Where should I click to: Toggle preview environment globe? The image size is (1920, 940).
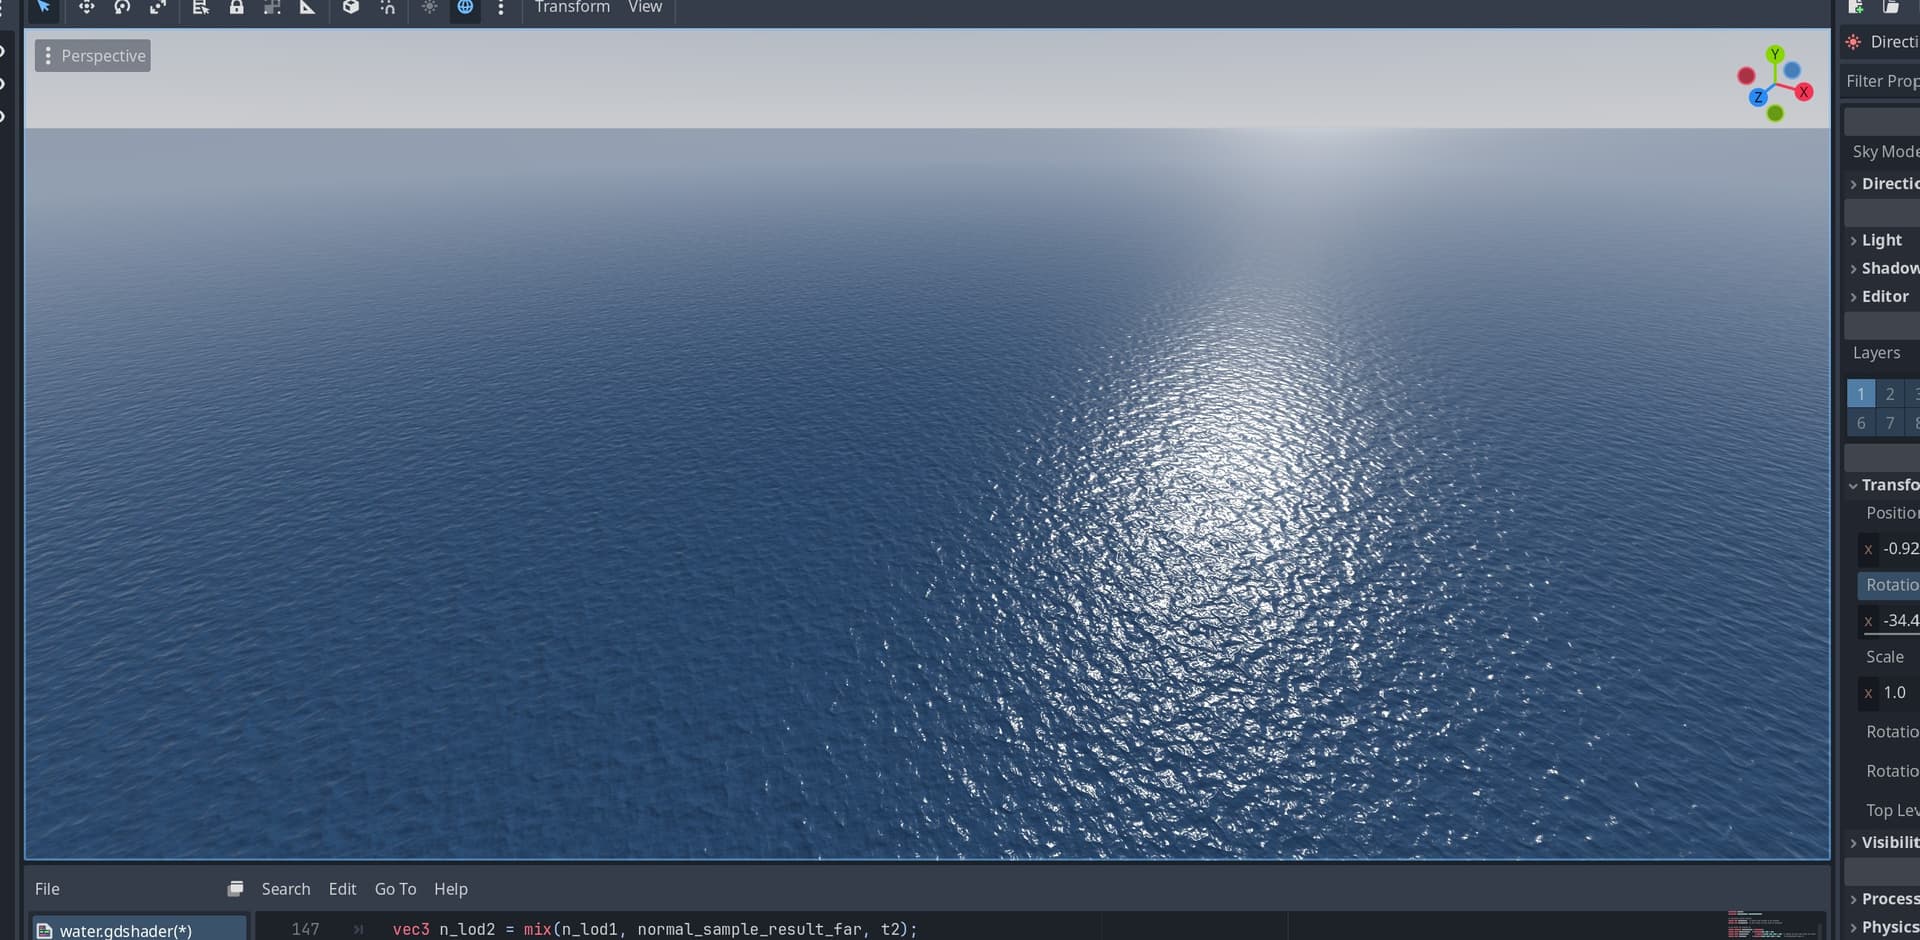(465, 7)
